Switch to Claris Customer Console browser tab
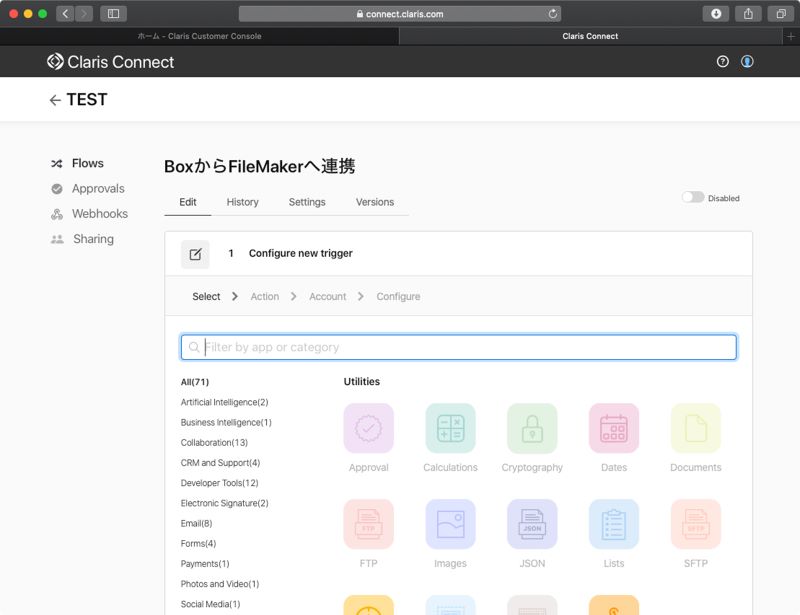Image resolution: width=800 pixels, height=615 pixels. click(199, 36)
